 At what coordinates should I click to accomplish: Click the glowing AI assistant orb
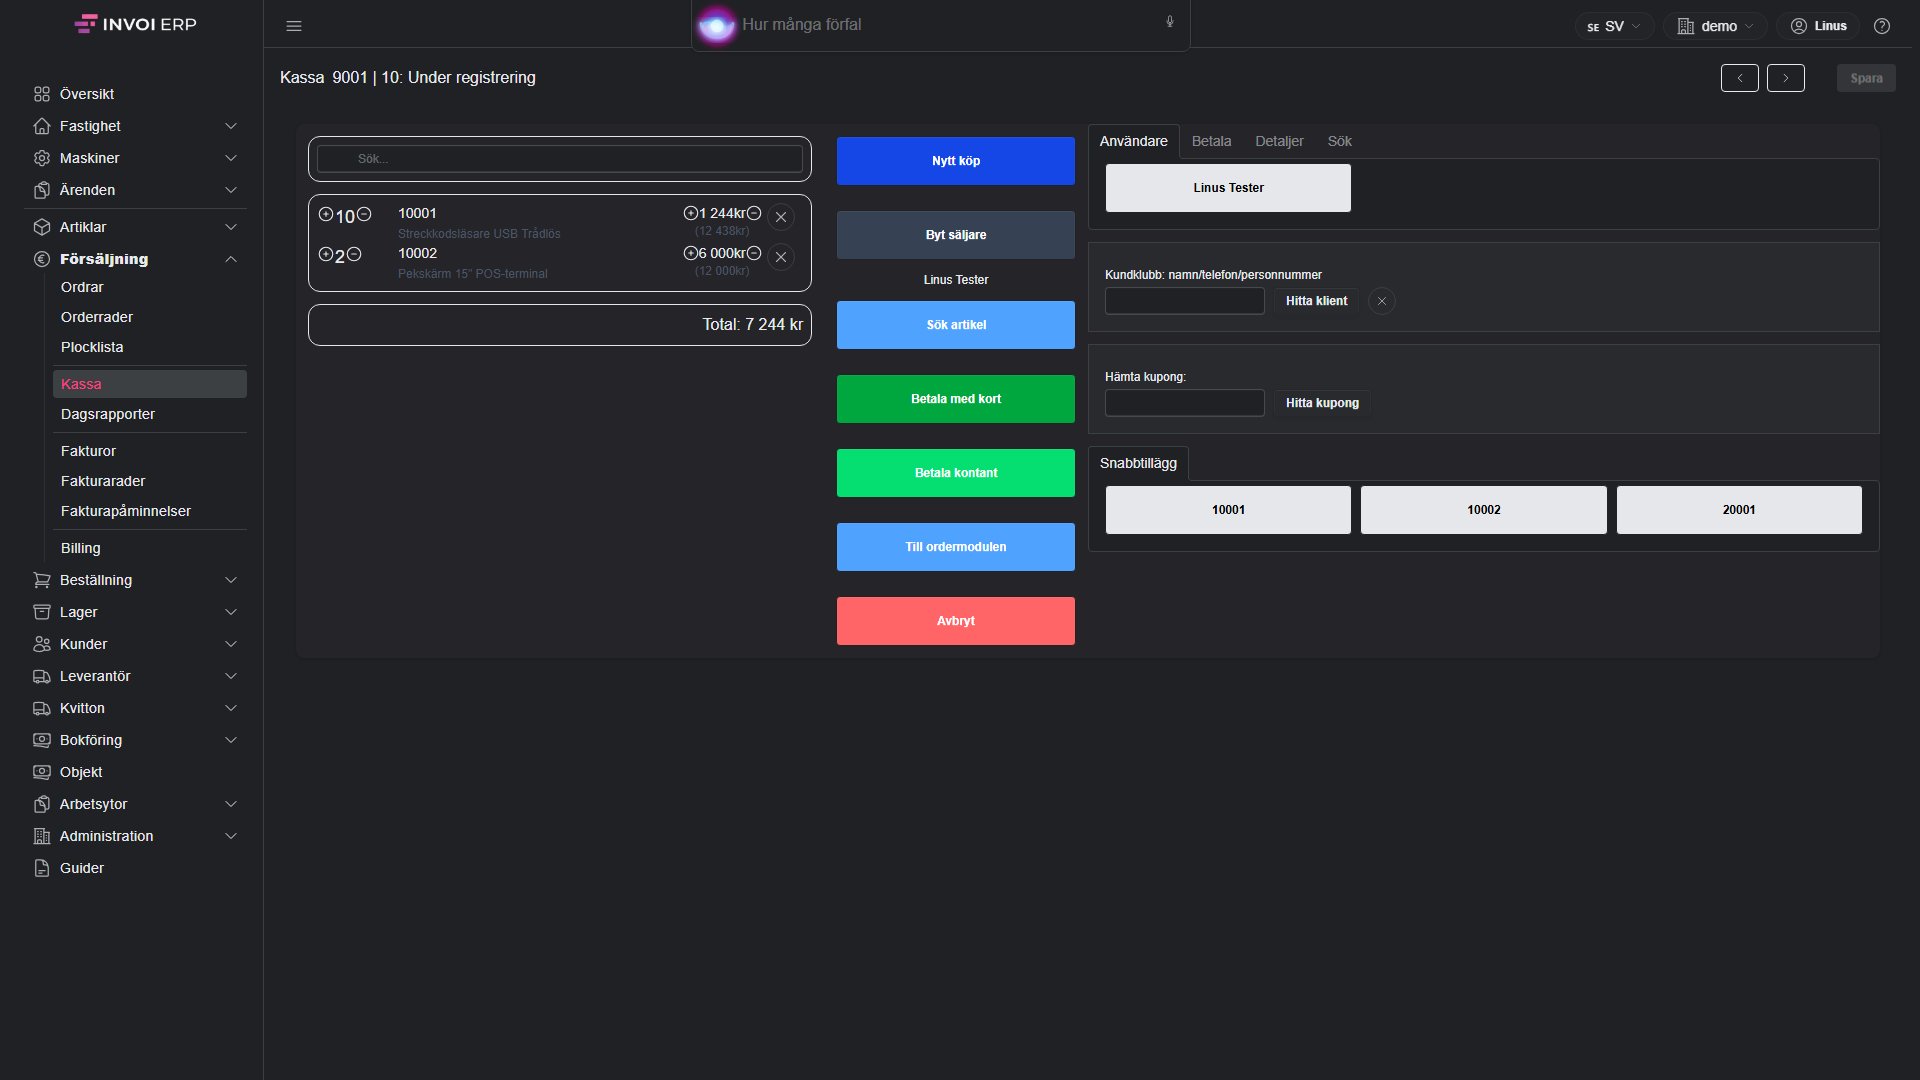716,25
